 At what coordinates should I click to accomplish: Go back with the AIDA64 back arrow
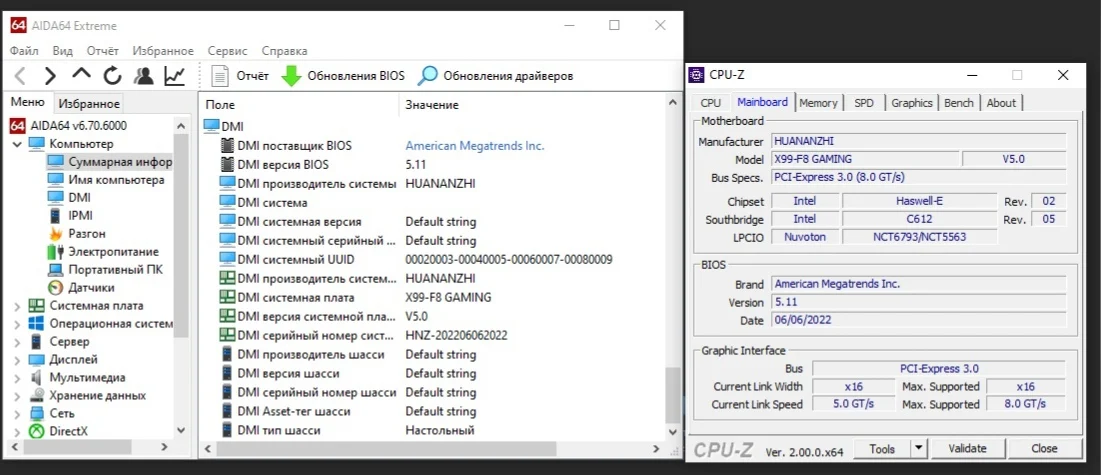(20, 75)
